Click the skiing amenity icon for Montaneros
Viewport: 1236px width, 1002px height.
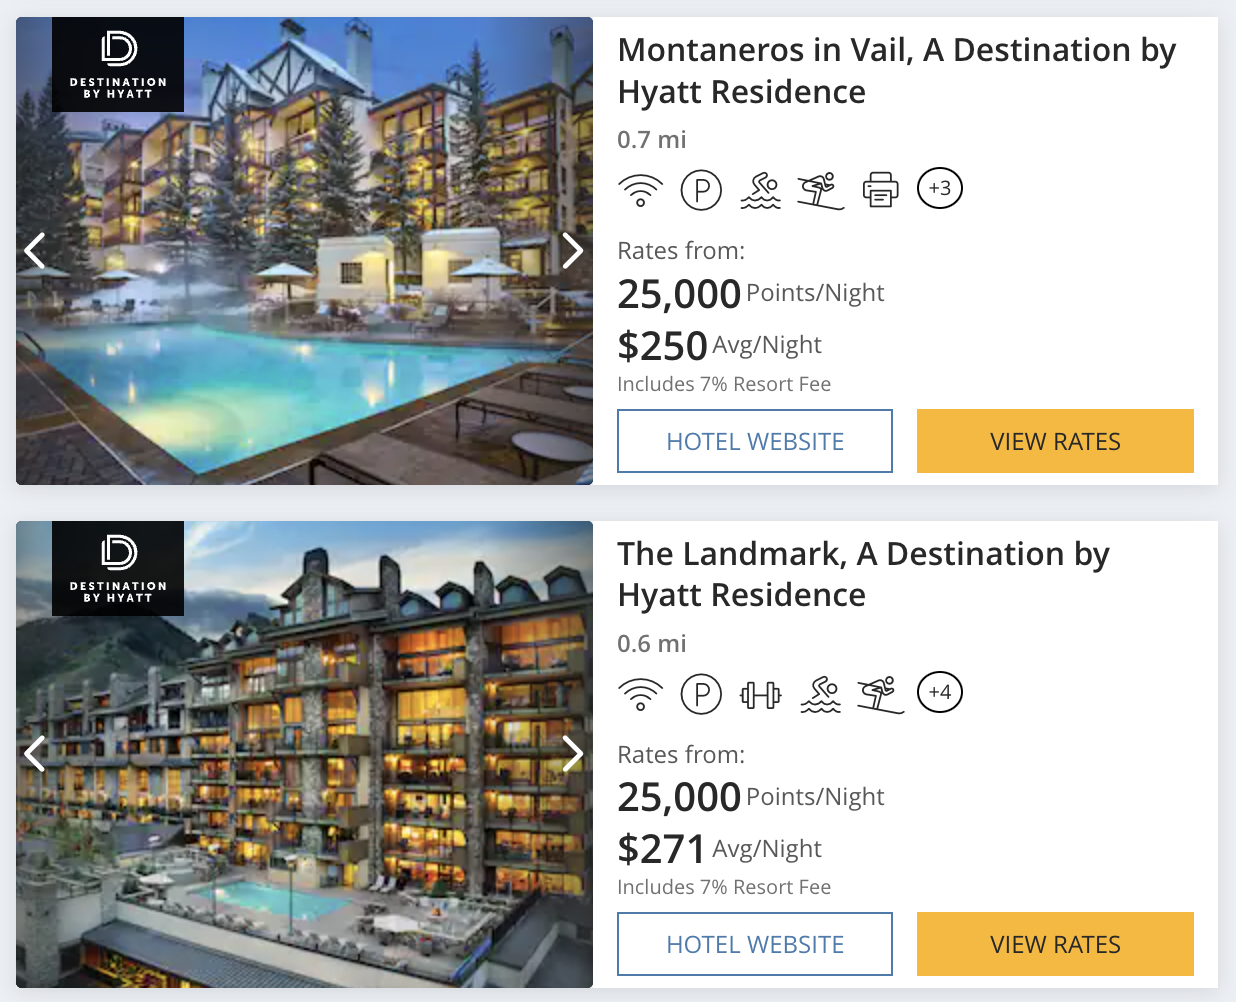pos(820,188)
